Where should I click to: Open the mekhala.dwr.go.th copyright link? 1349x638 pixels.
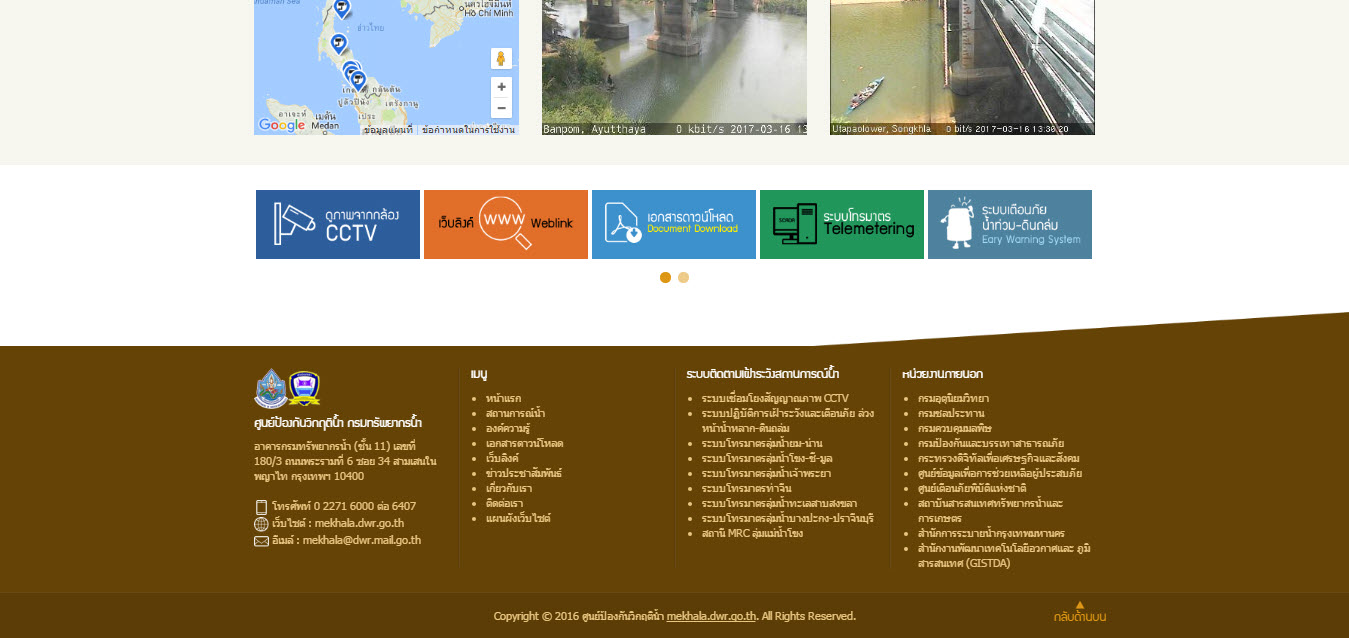click(711, 616)
